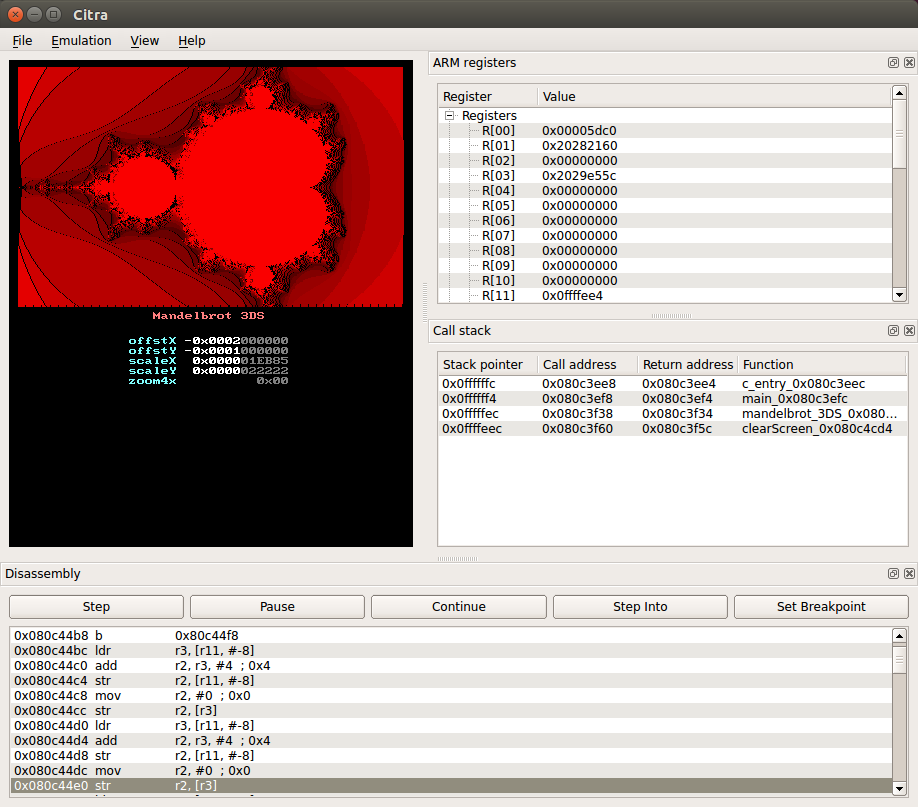Viewport: 918px width, 807px height.
Task: Close the Disassembly panel
Action: (x=908, y=574)
